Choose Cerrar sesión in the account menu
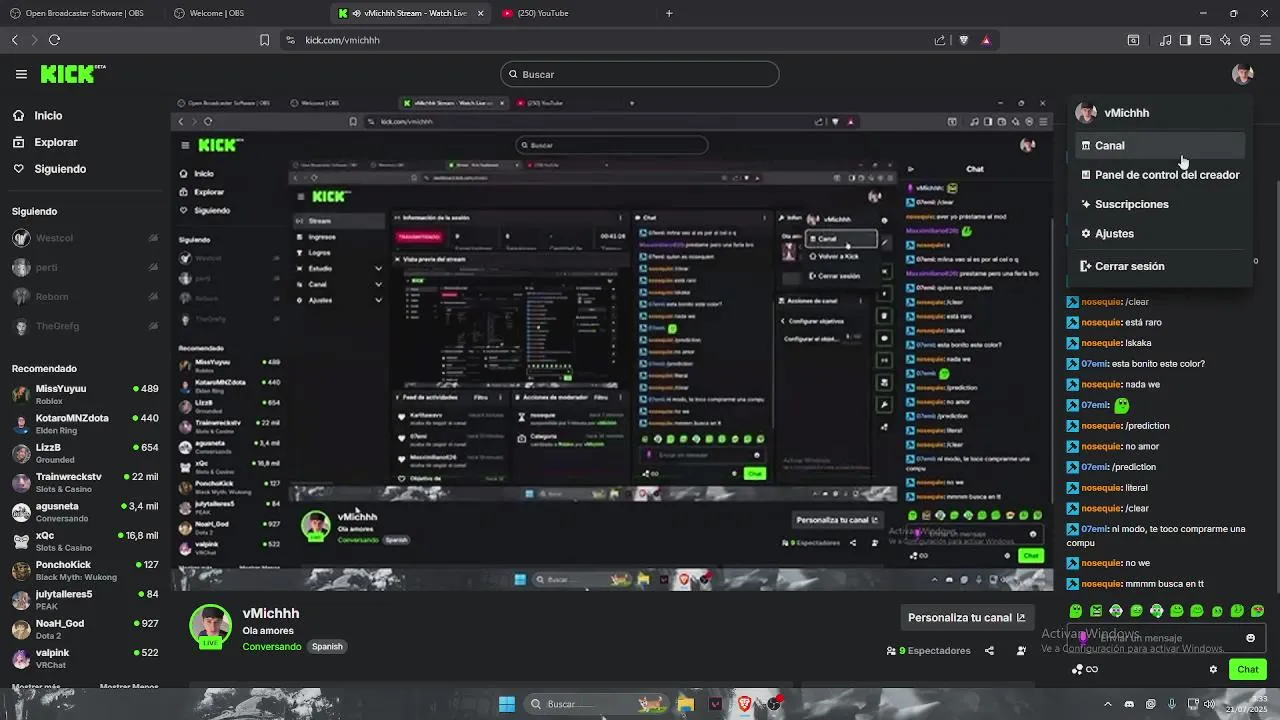This screenshot has height=720, width=1280. 1160,267
